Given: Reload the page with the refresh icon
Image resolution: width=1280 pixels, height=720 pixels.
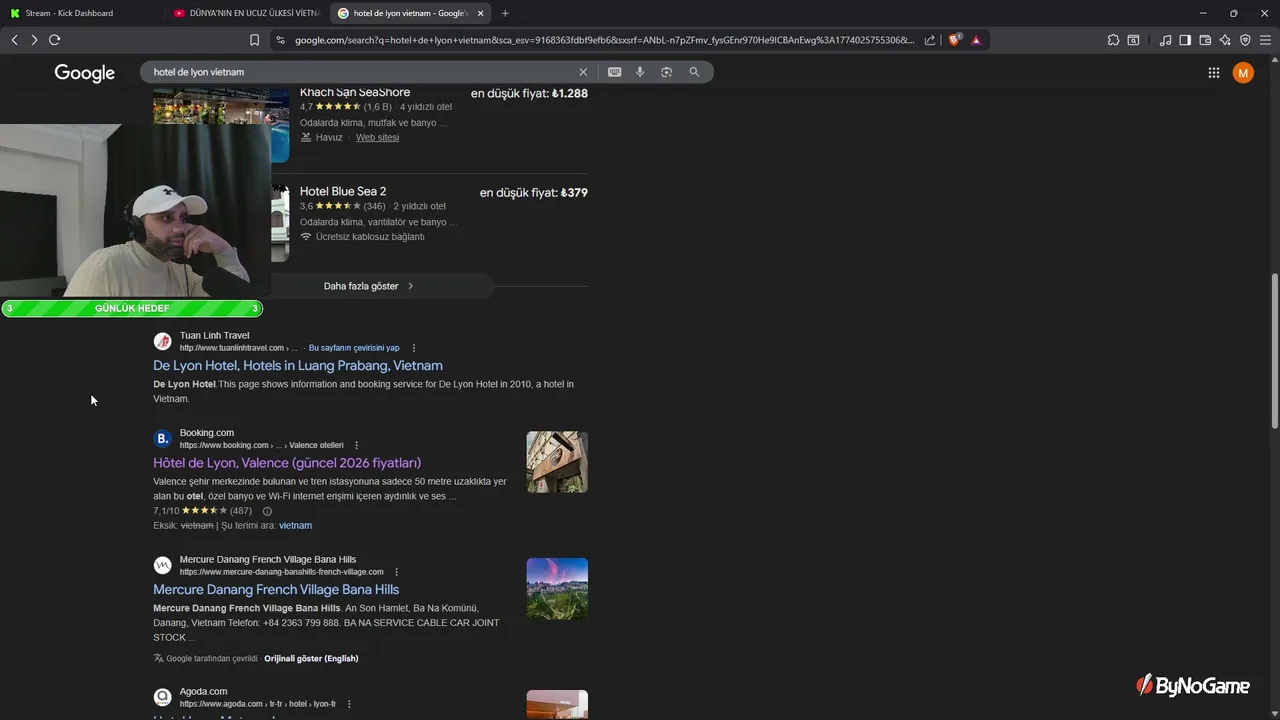Looking at the screenshot, I should click(x=54, y=40).
